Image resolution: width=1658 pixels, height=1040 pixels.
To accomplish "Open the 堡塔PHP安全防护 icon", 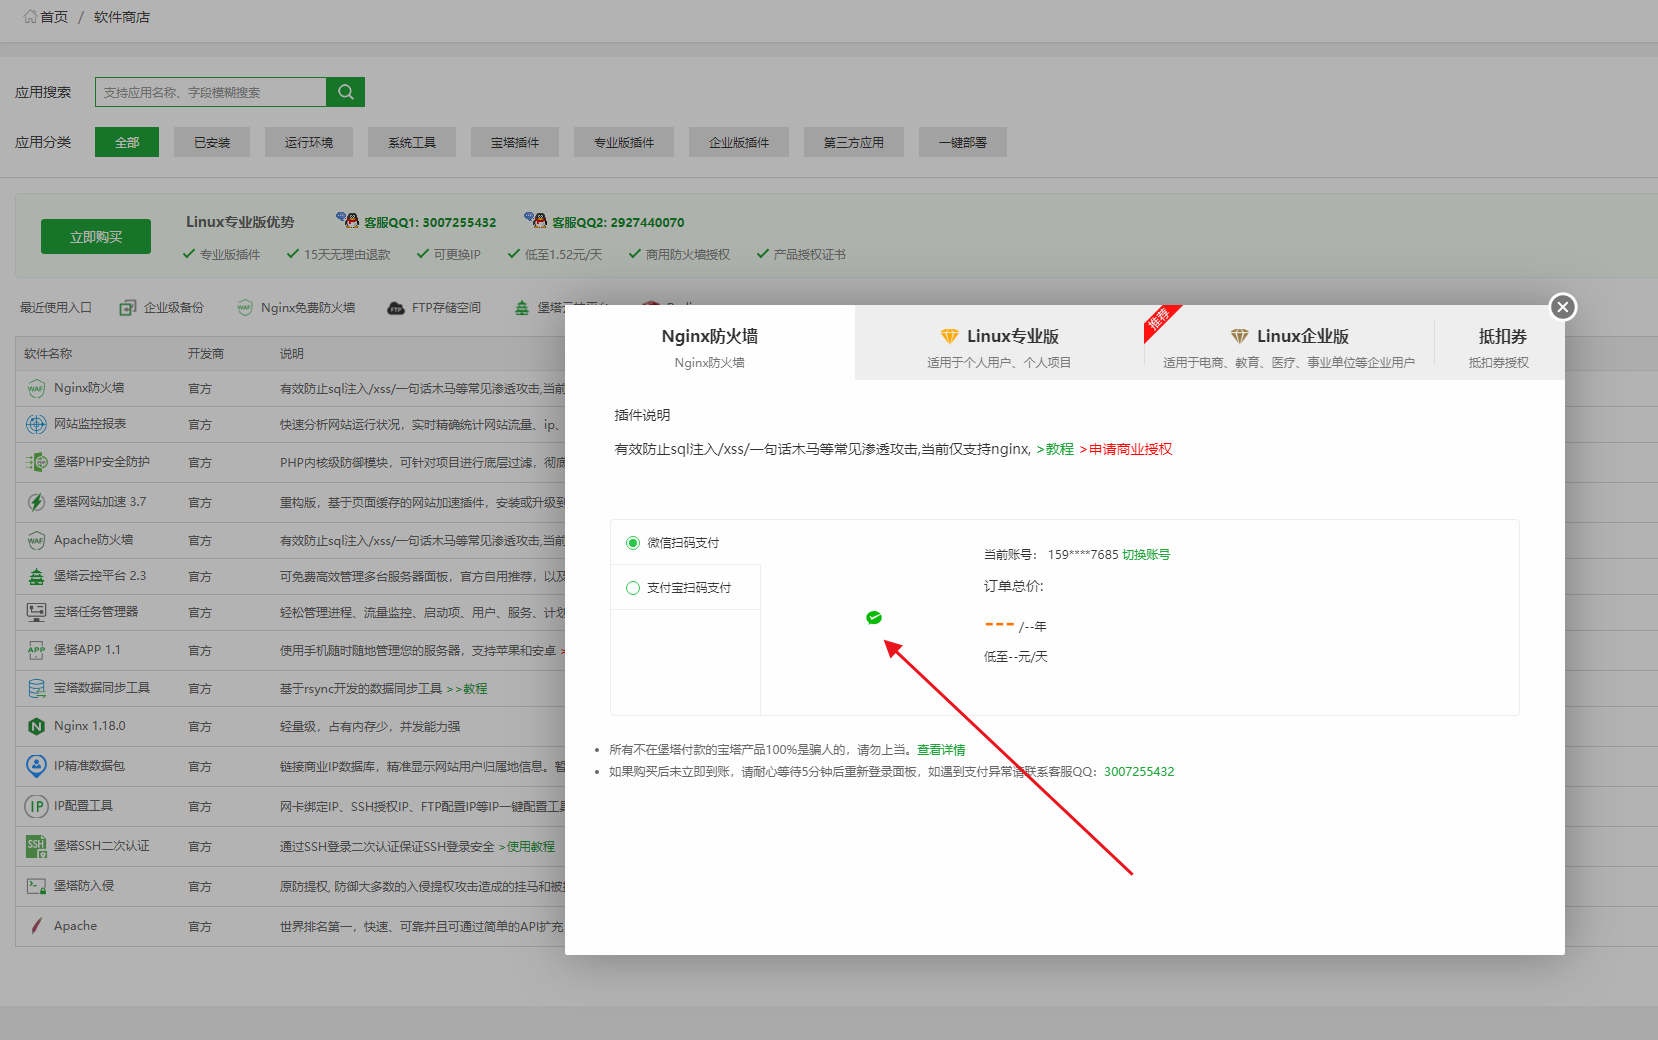I will (36, 462).
